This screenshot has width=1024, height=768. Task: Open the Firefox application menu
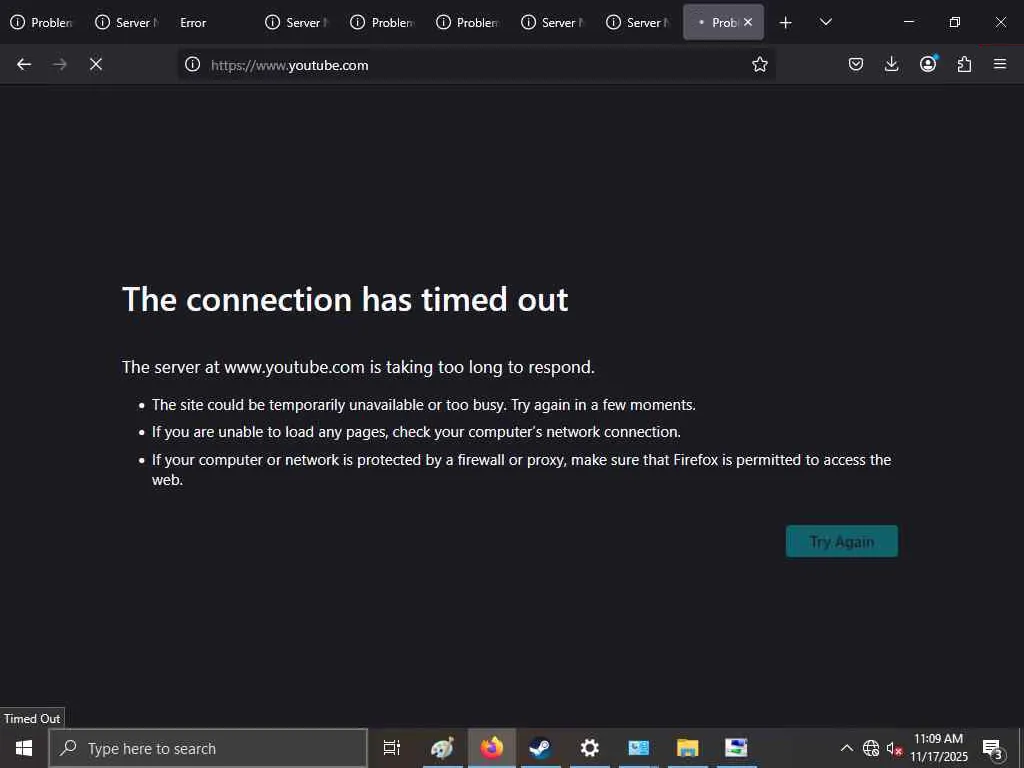(x=1000, y=64)
